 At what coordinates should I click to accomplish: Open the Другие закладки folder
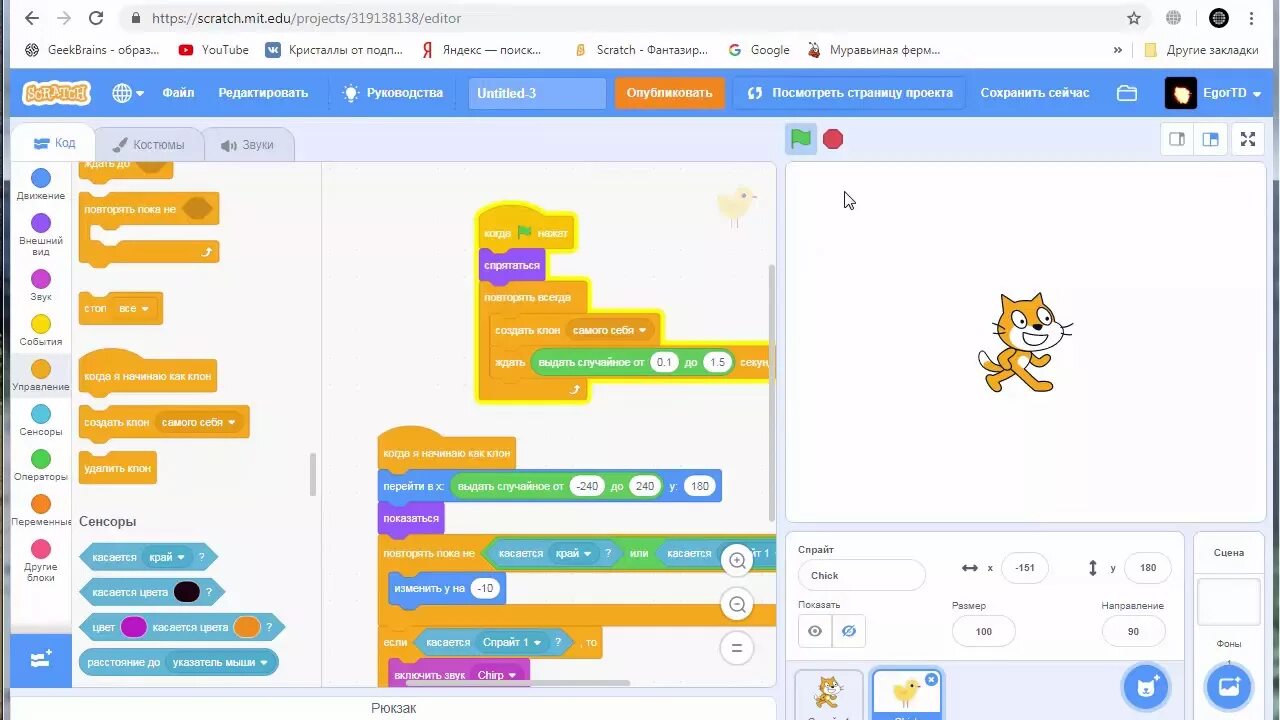point(1200,50)
